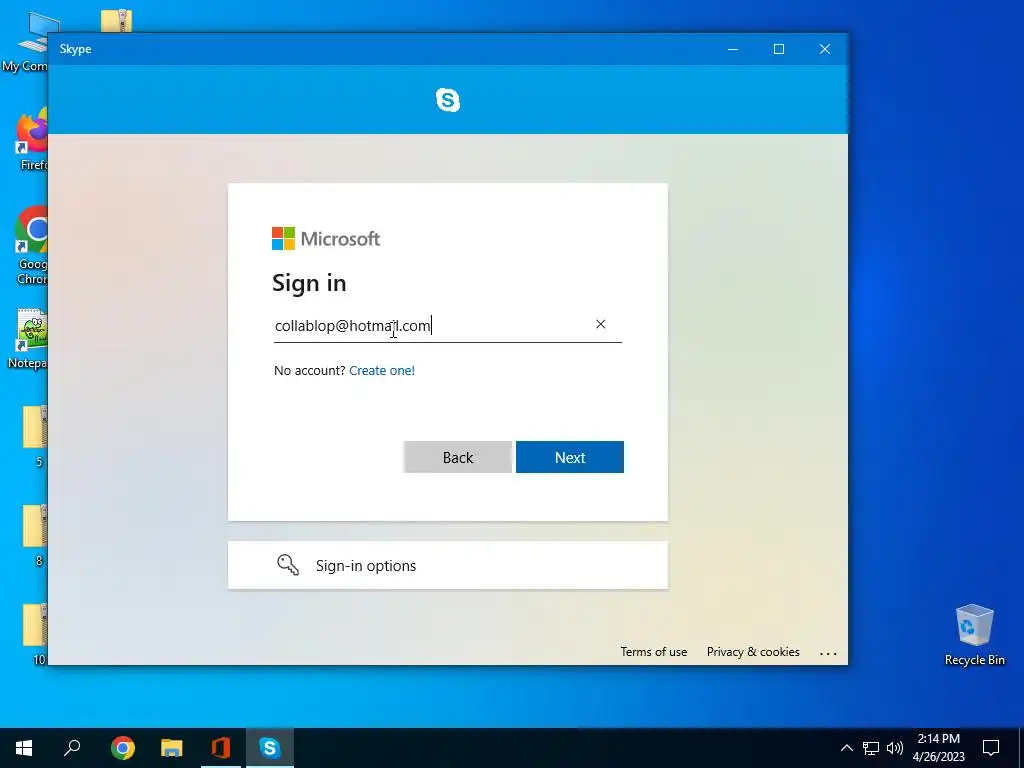Open the Privacy & cookies link
Viewport: 1024px width, 768px height.
[753, 652]
